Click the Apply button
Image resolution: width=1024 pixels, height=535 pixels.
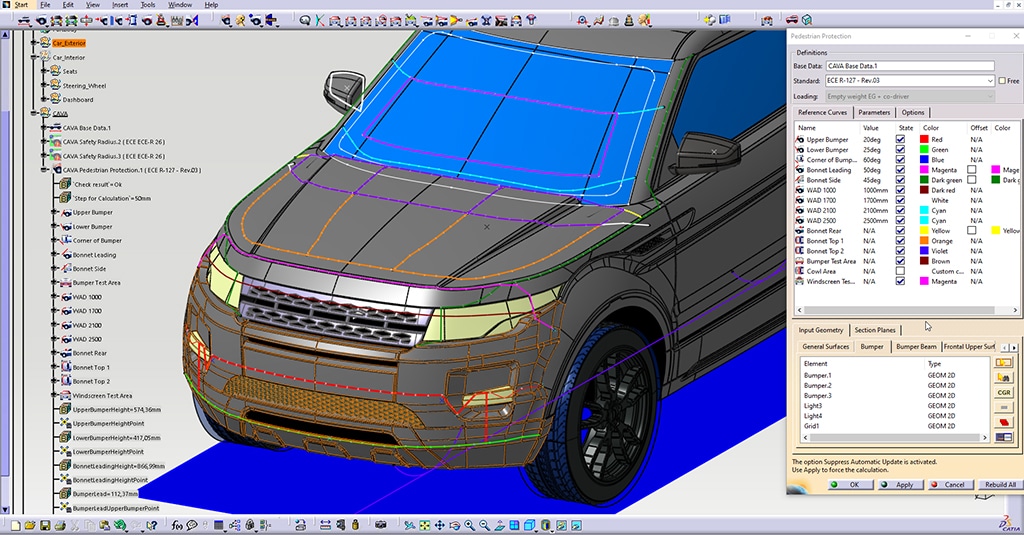pyautogui.click(x=900, y=485)
